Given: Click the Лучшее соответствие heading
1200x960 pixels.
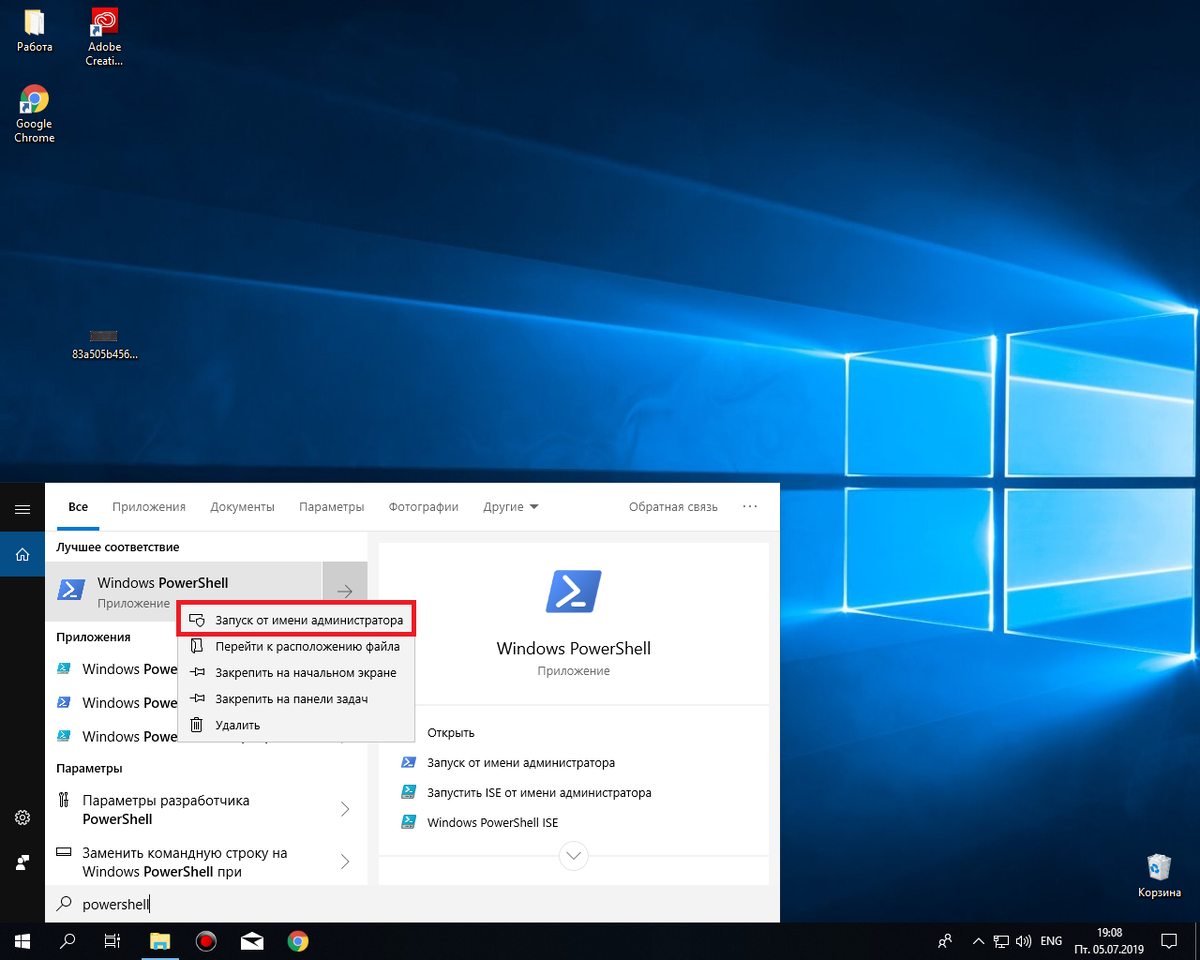Looking at the screenshot, I should coord(118,547).
